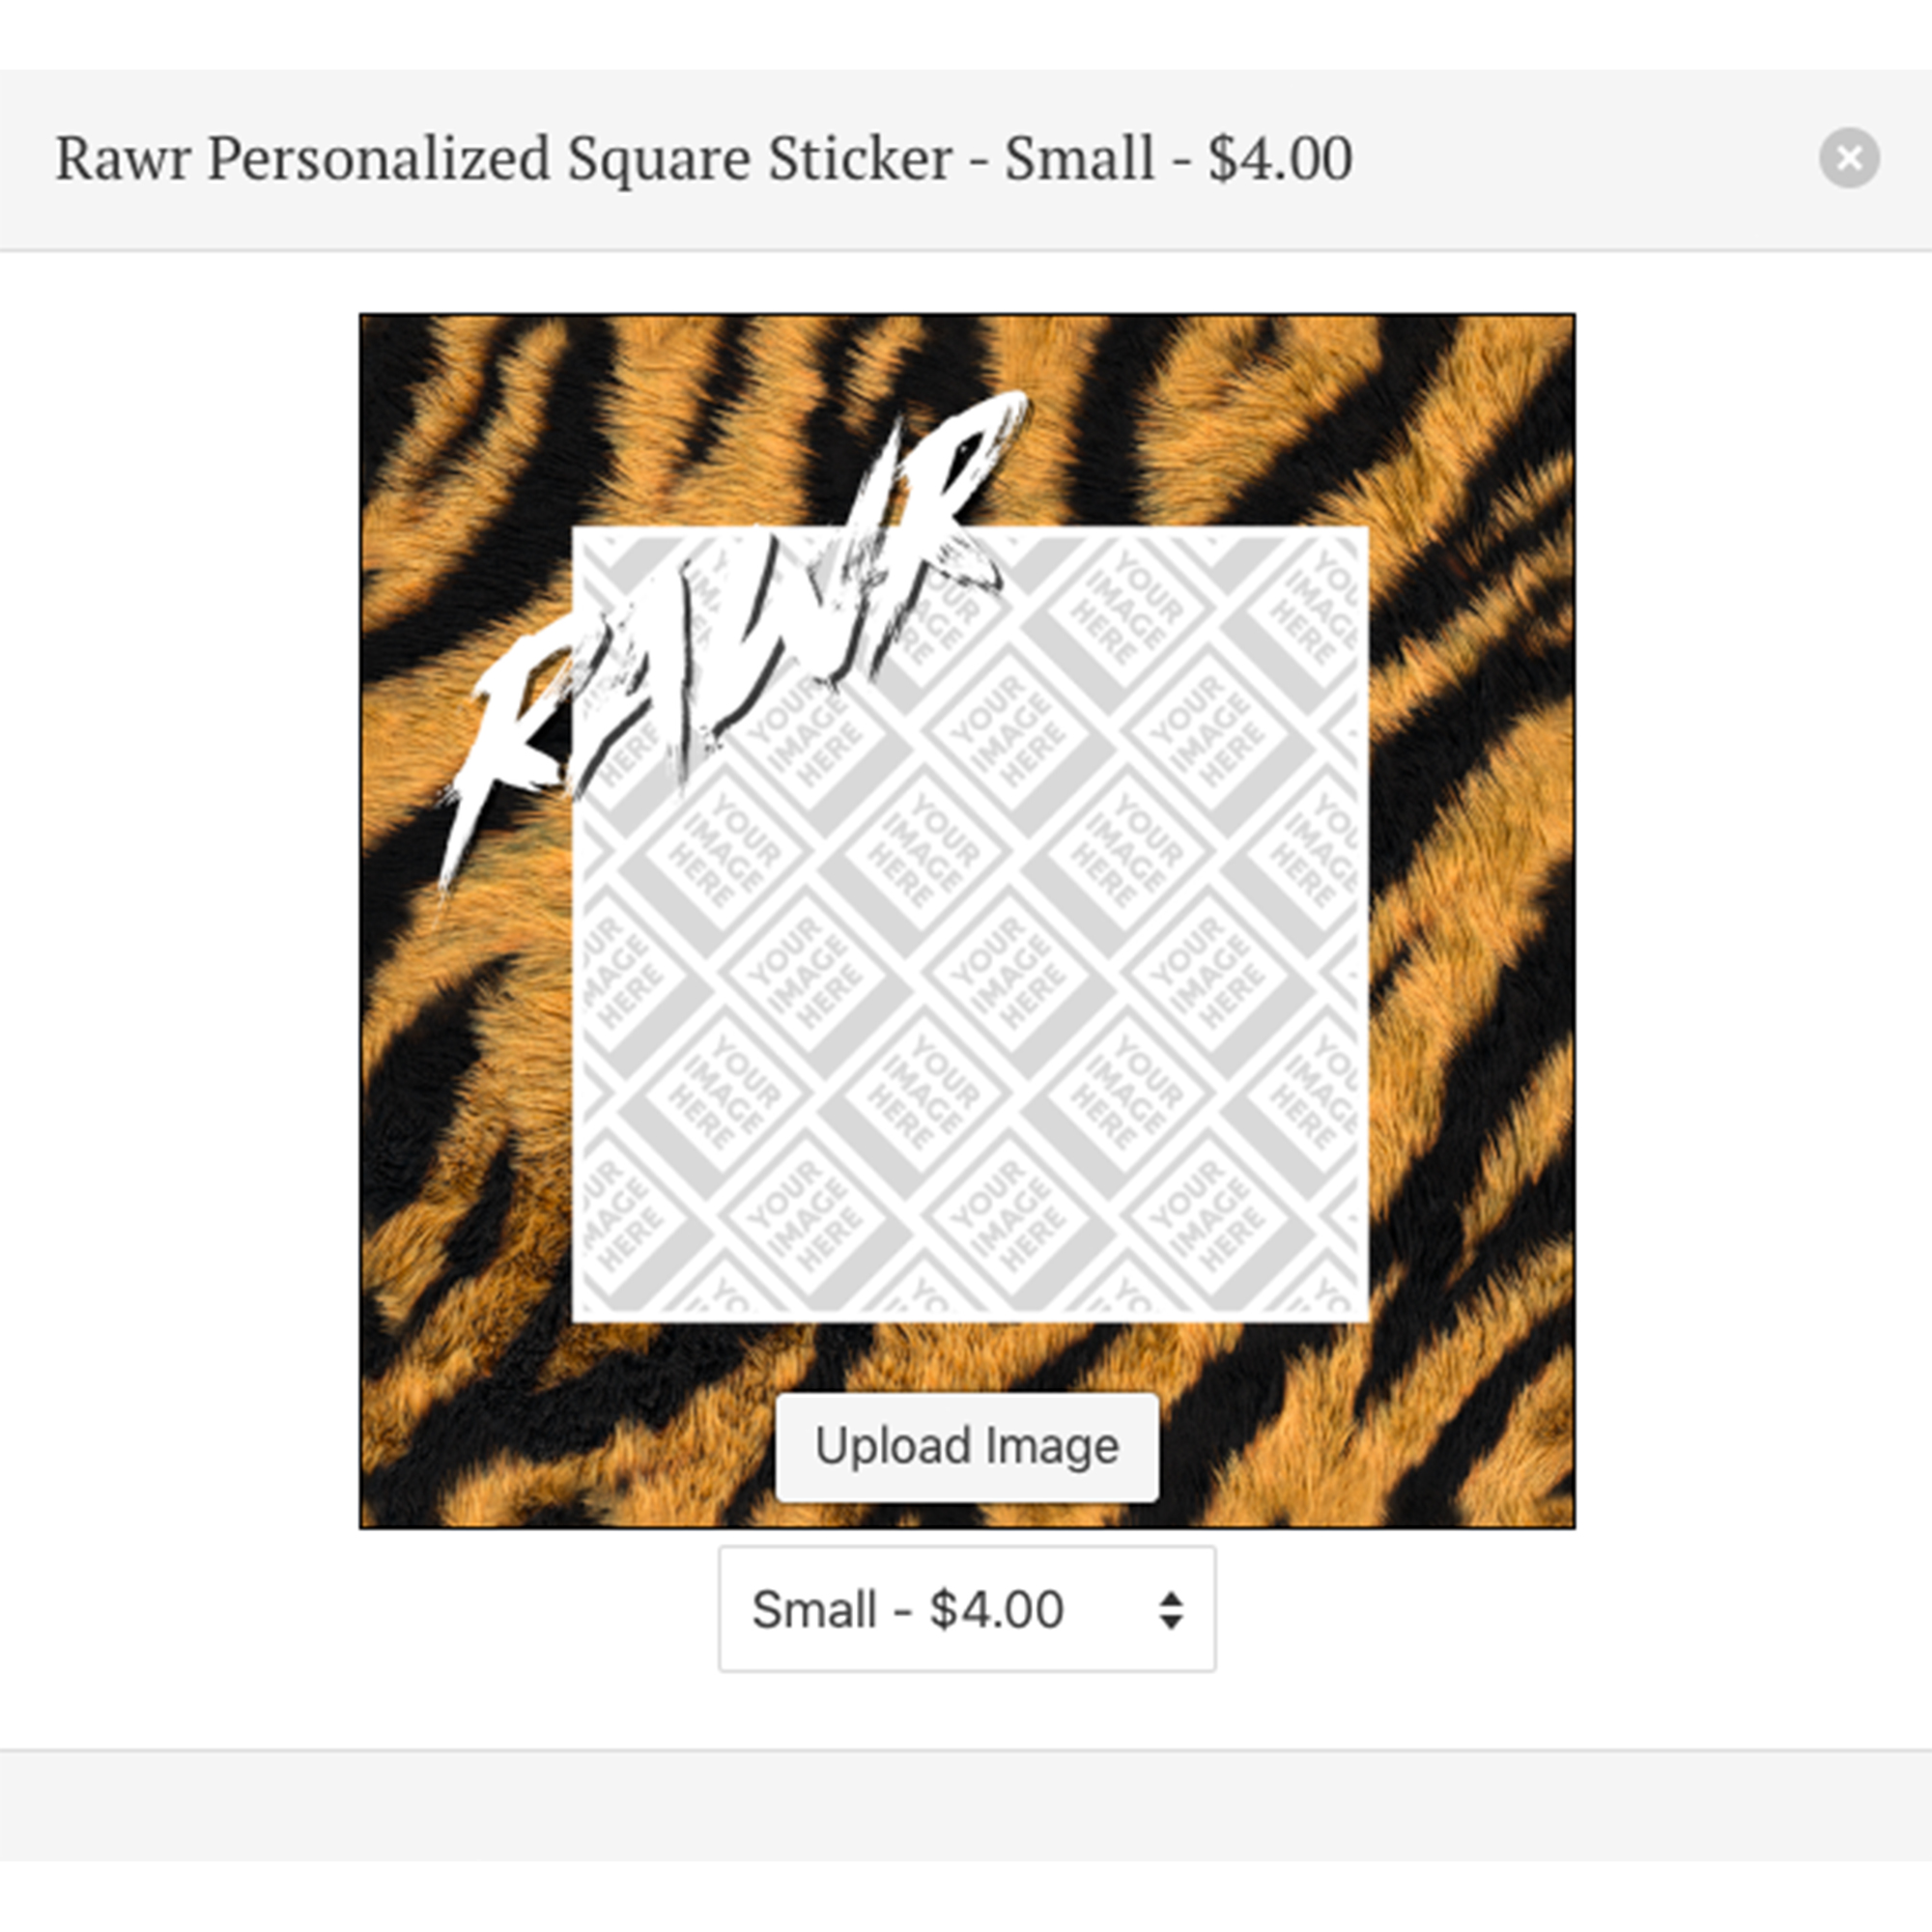The height and width of the screenshot is (1932, 1932).
Task: Click Upload Image to add your photo
Action: pyautogui.click(x=966, y=1446)
